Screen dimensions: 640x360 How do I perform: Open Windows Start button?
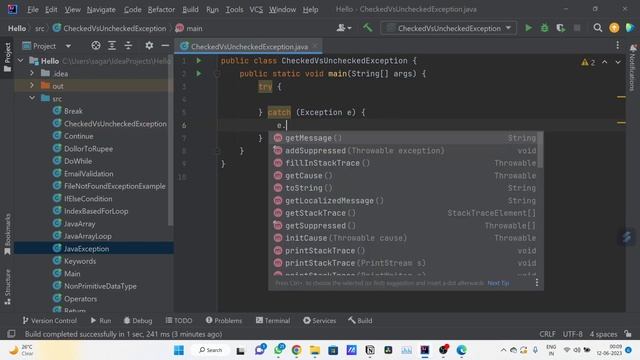[x=179, y=350]
